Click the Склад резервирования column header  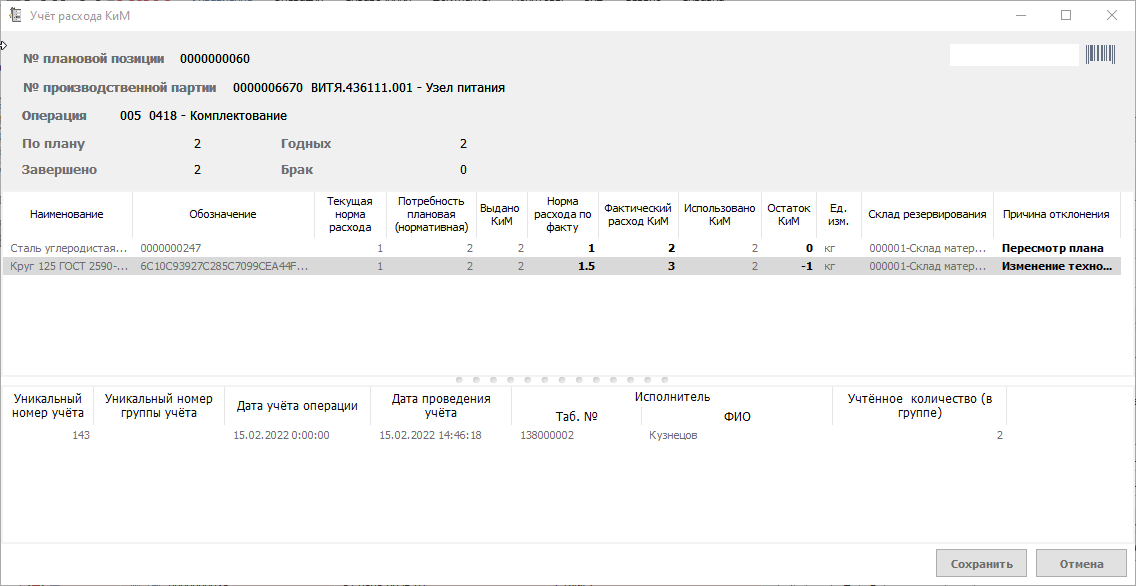[x=926, y=214]
